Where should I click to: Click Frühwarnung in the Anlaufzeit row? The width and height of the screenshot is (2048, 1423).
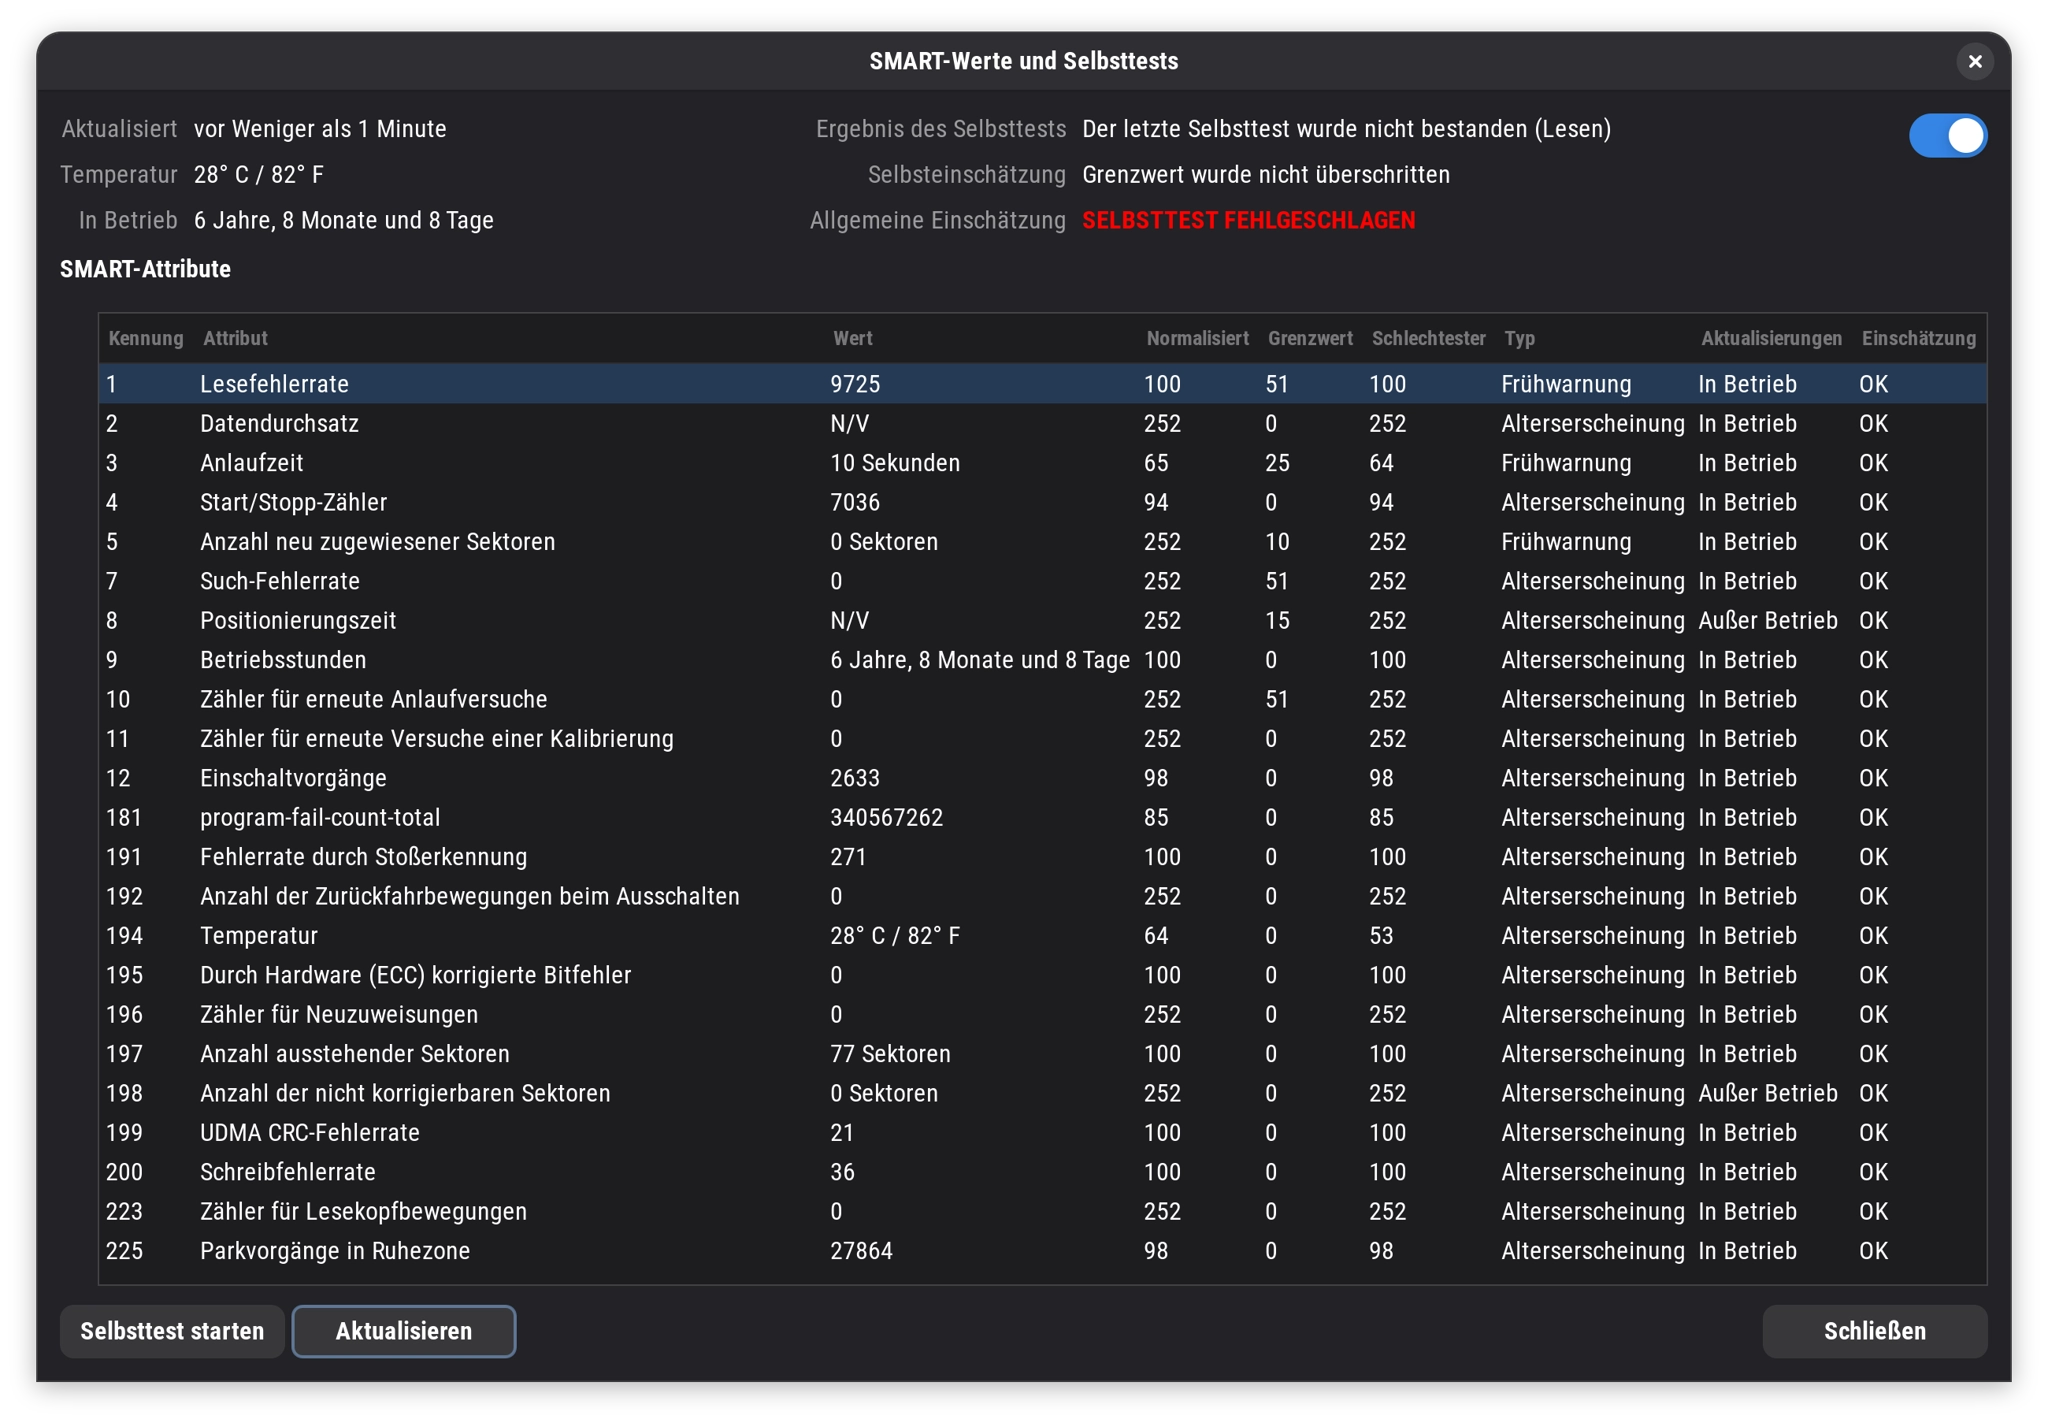tap(1566, 463)
